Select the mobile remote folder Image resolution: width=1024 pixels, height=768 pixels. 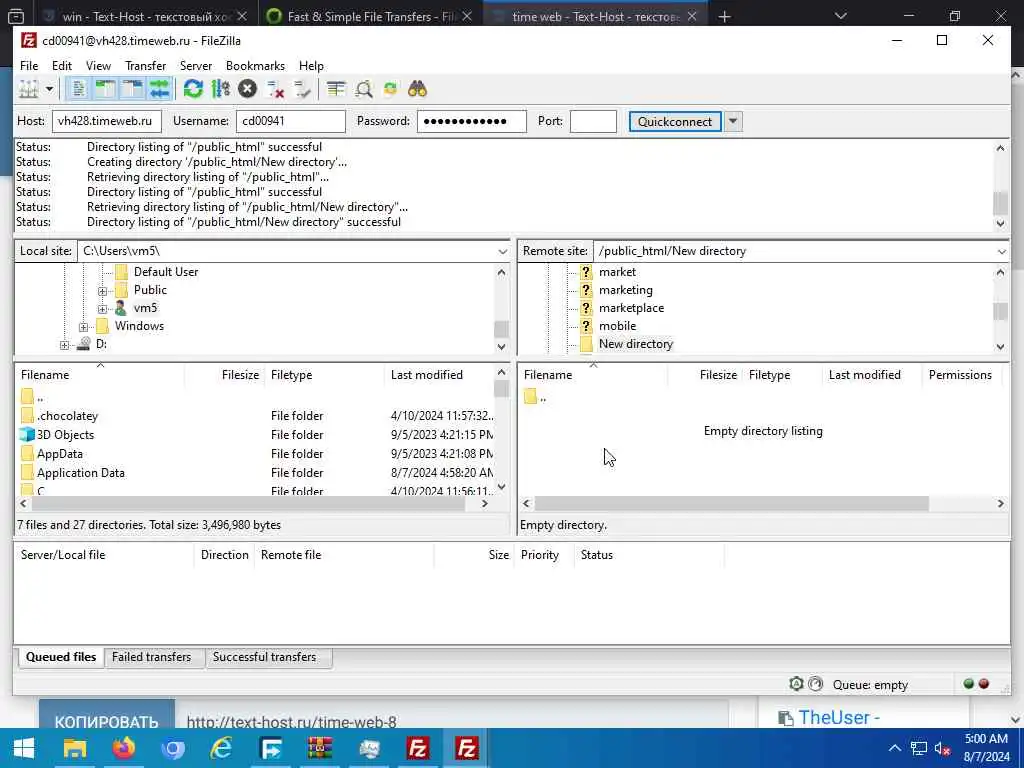coord(617,326)
